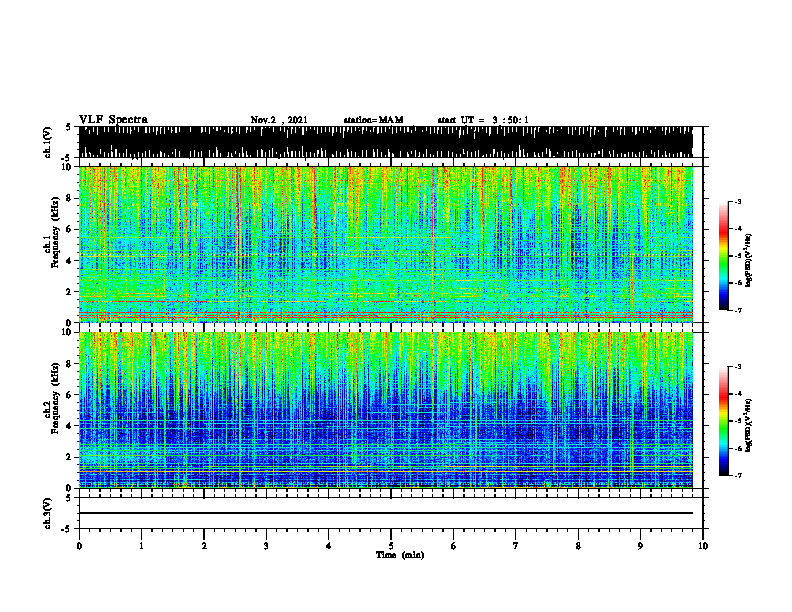Click the "6" kHz tick label of ch.1 spectrogram
Screen dimensions: 792x612
coord(70,229)
